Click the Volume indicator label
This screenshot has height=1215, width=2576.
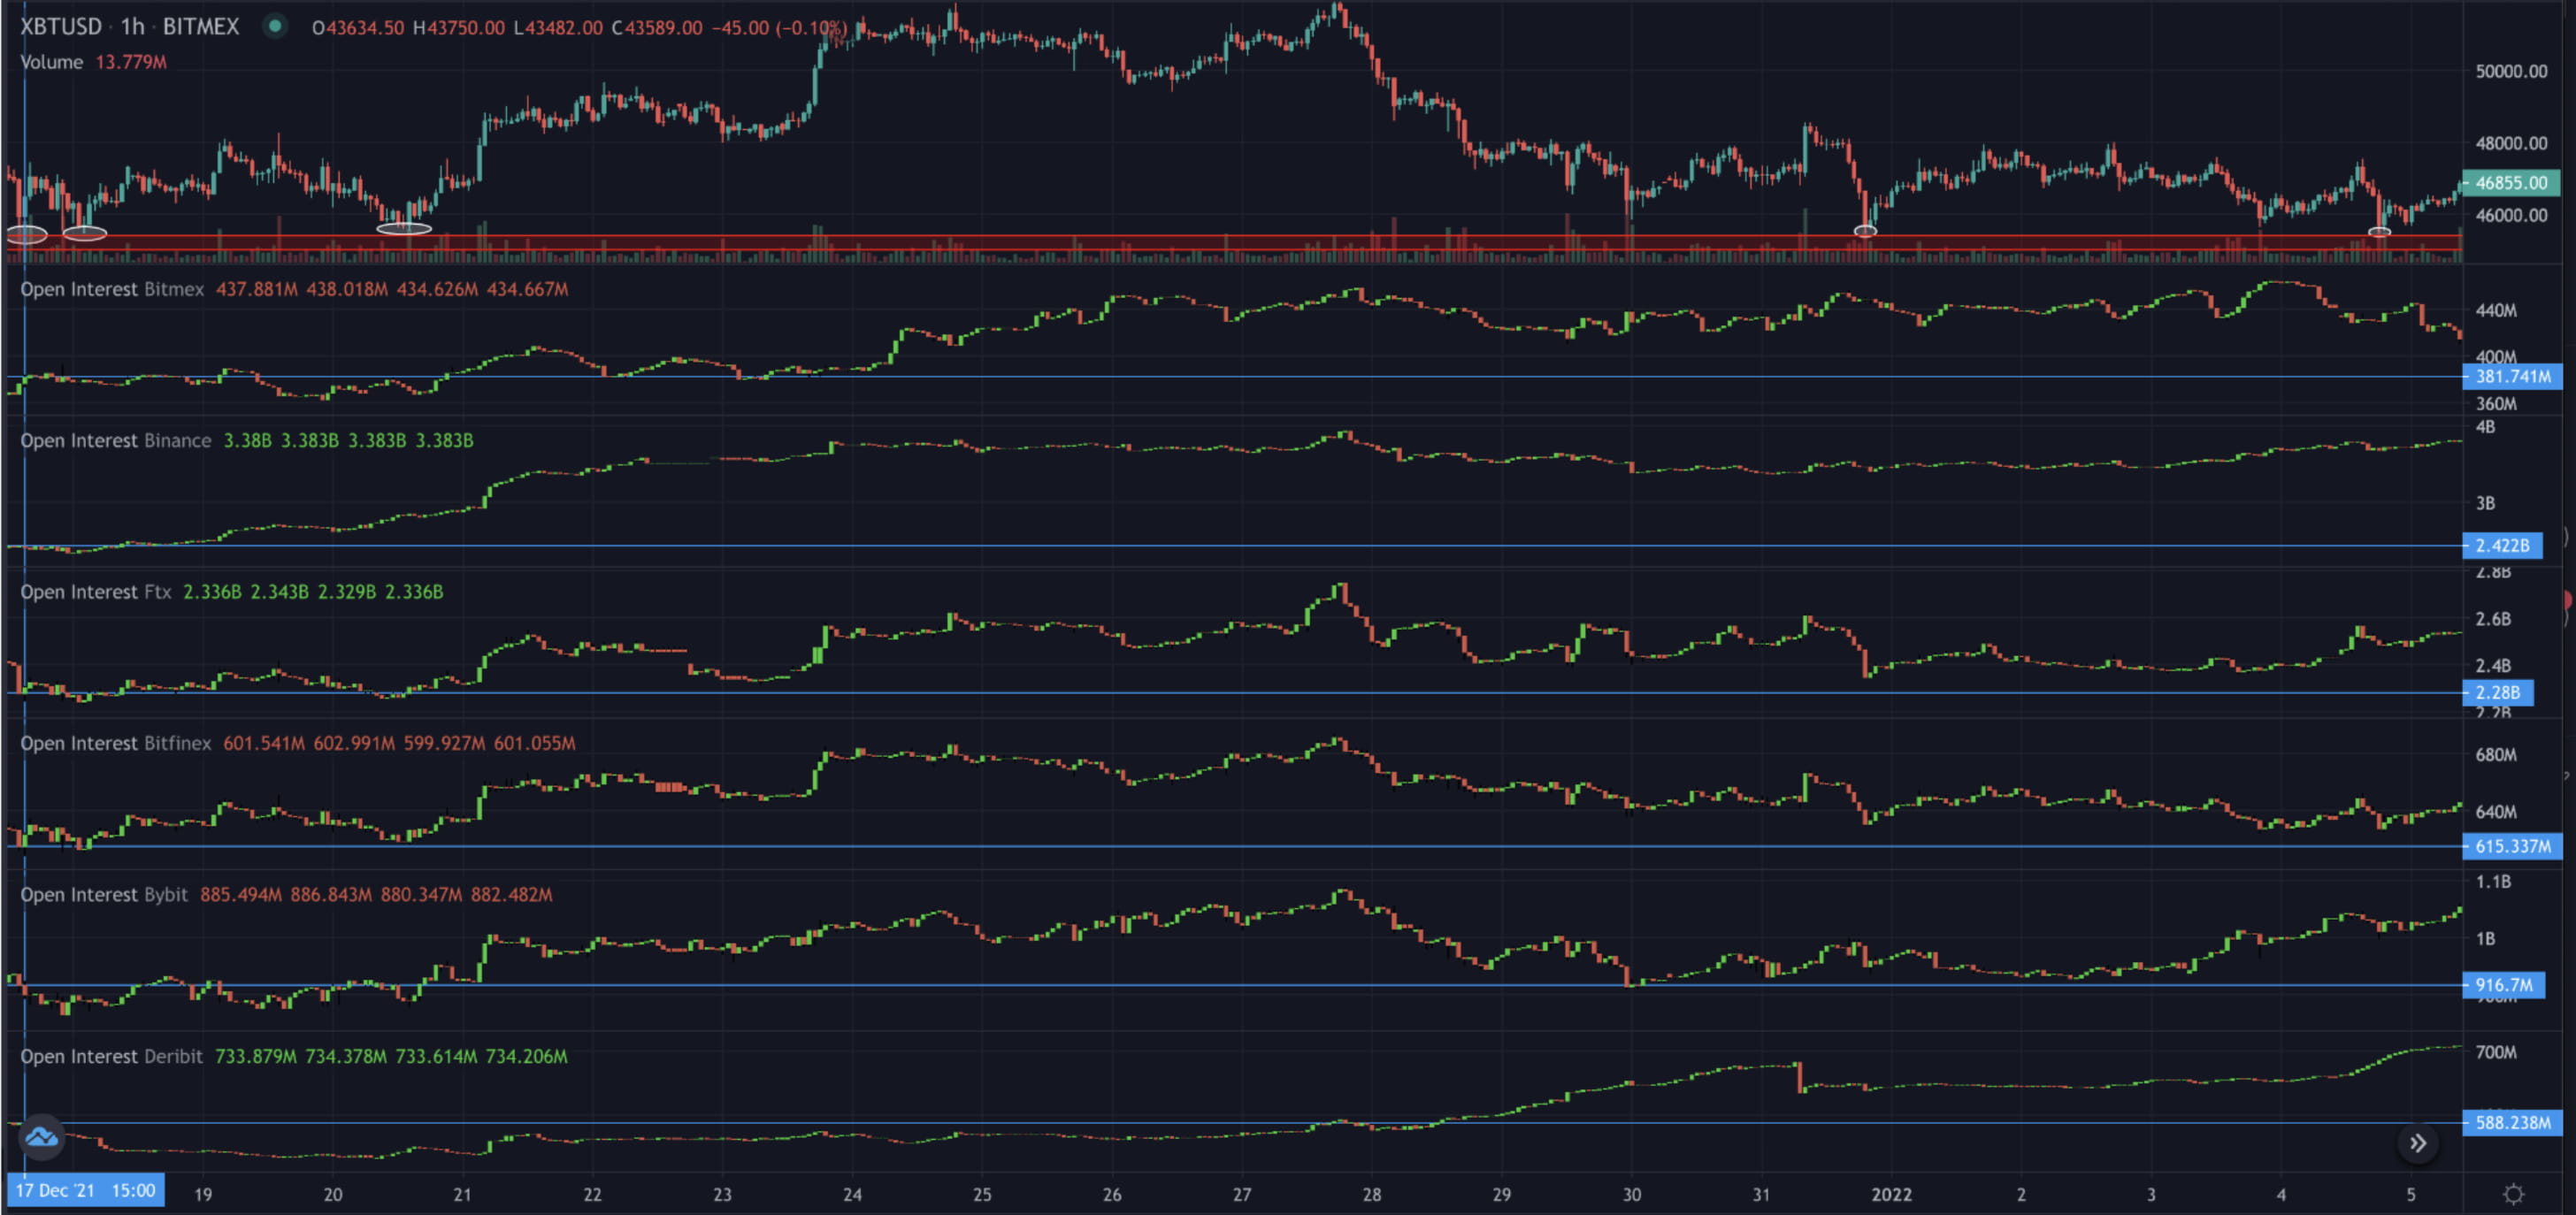51,62
